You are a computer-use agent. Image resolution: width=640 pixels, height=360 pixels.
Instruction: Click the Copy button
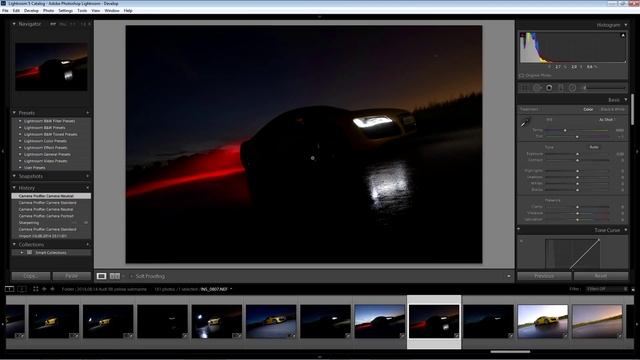pyautogui.click(x=31, y=276)
